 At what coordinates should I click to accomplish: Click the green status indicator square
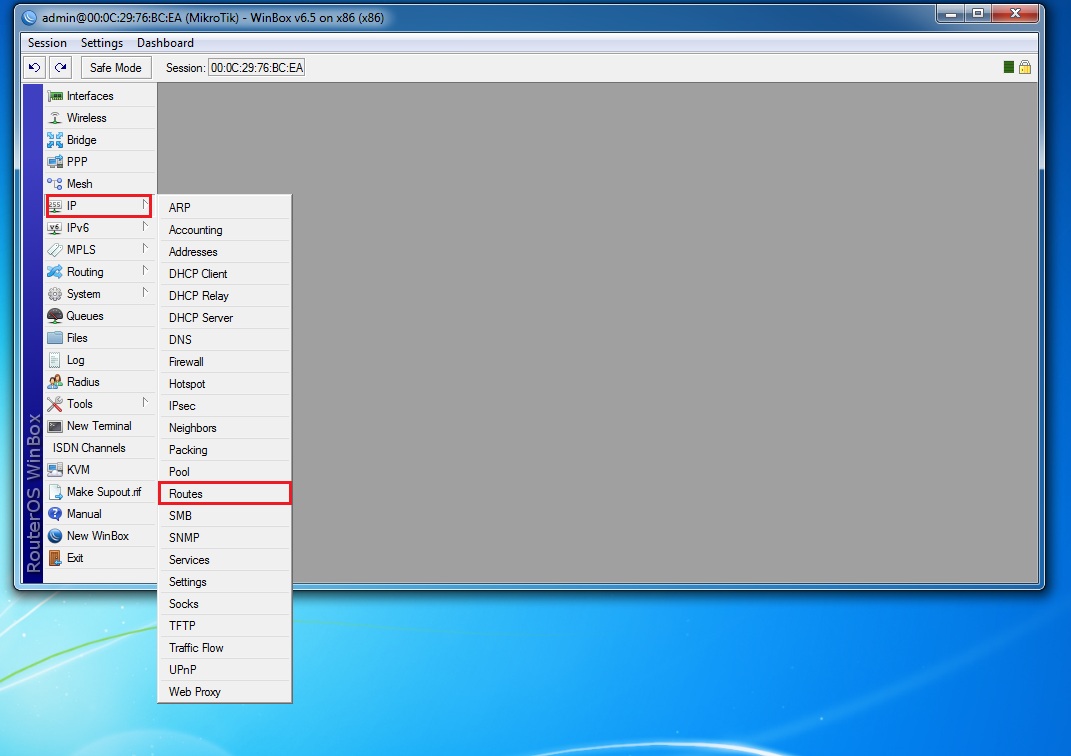tap(1008, 67)
